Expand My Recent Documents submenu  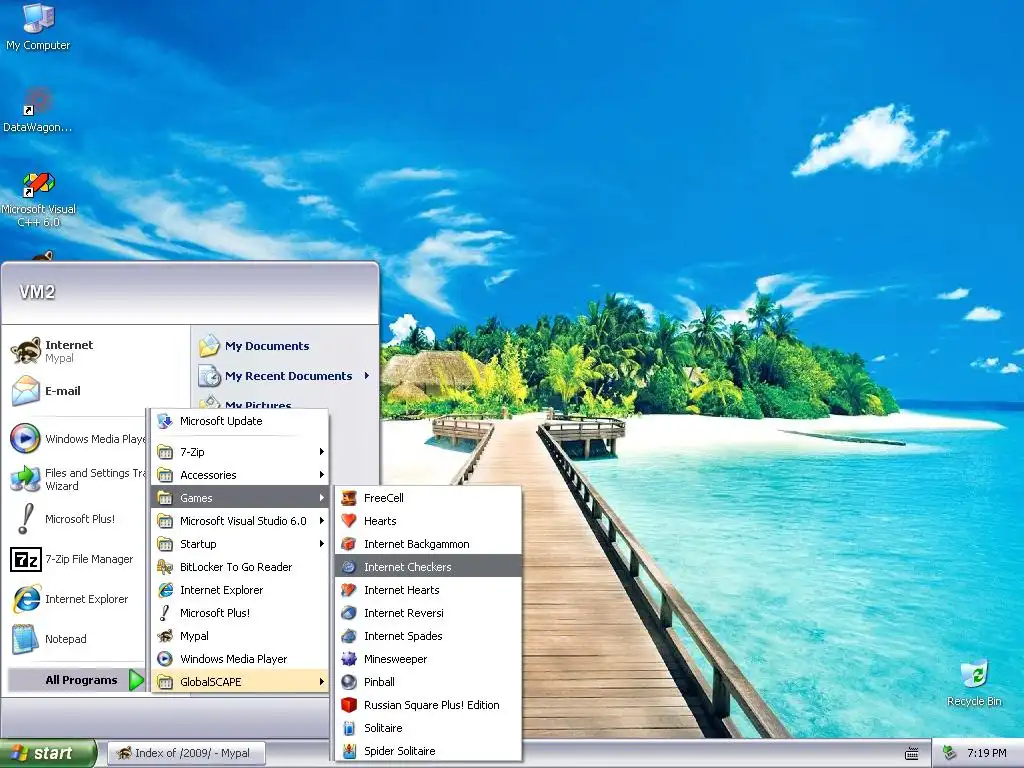(x=285, y=376)
